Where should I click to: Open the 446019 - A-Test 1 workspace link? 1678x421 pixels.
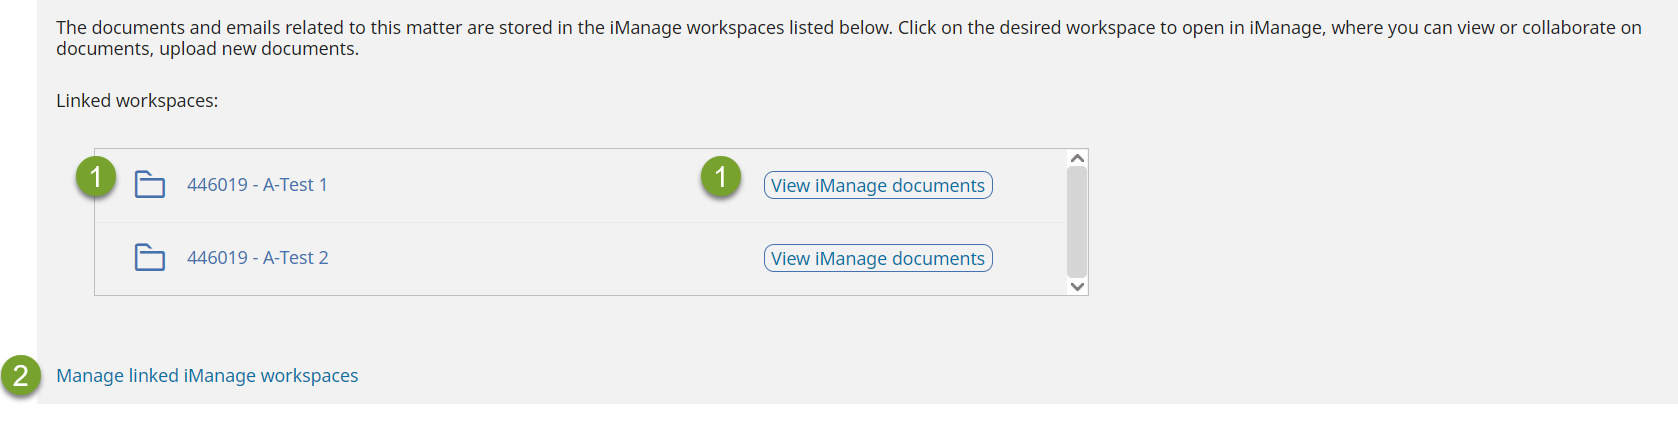257,185
